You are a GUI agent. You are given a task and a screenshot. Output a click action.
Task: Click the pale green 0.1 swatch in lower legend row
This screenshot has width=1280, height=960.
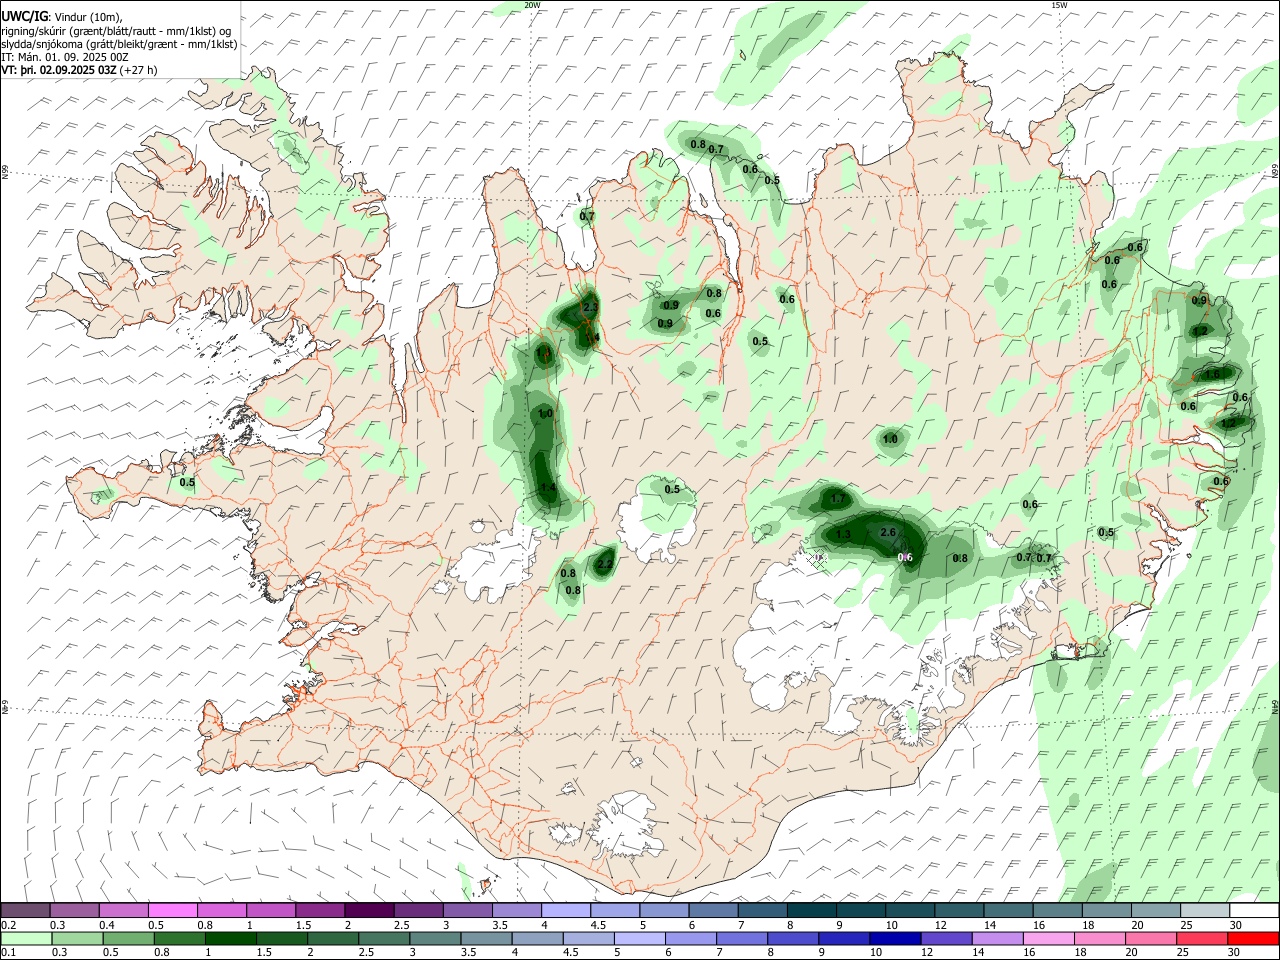tap(26, 938)
